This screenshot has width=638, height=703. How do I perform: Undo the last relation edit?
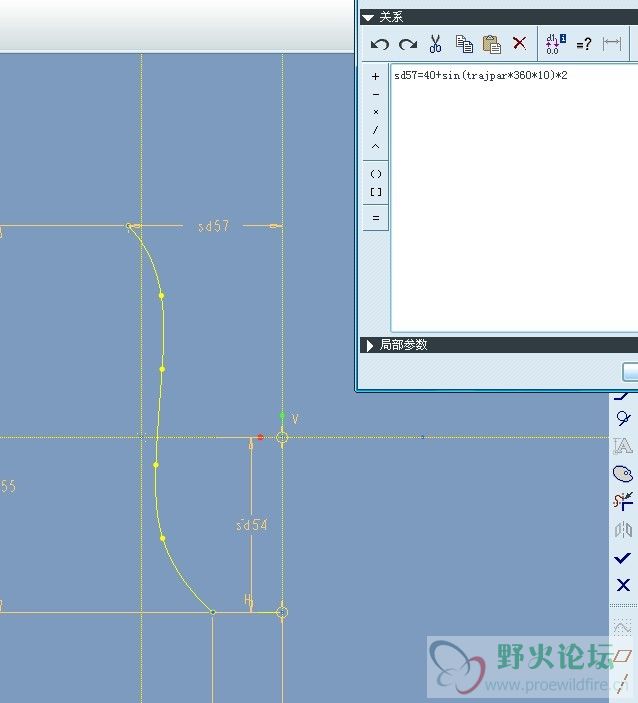click(x=380, y=44)
